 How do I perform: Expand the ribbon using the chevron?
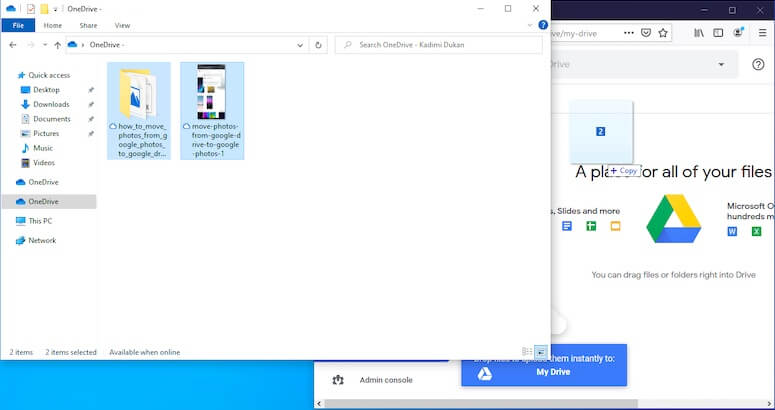530,25
